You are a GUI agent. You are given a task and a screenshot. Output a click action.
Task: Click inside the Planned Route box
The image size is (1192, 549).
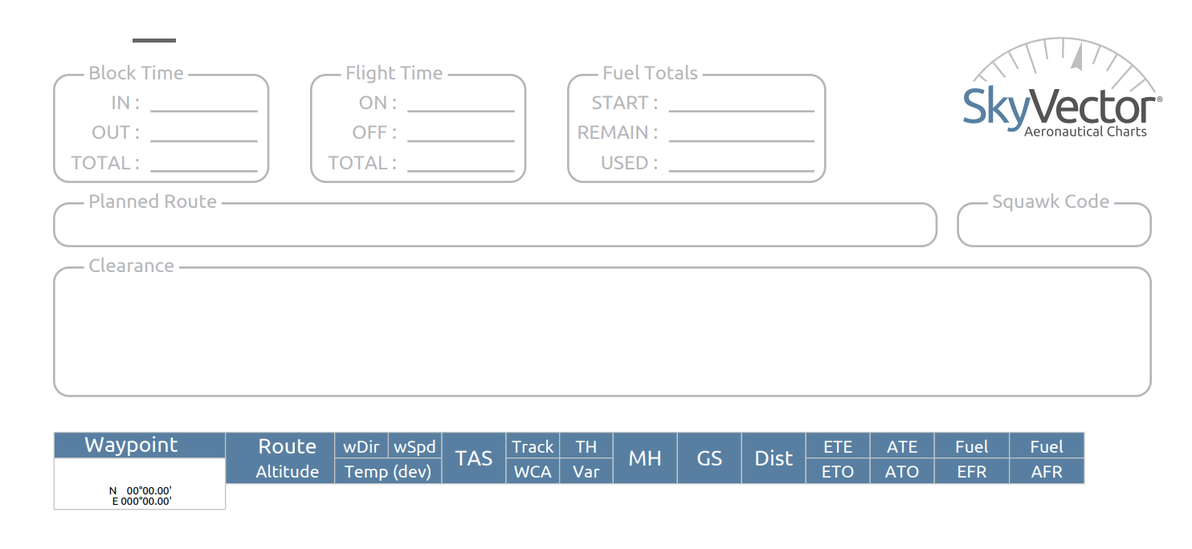pos(495,226)
